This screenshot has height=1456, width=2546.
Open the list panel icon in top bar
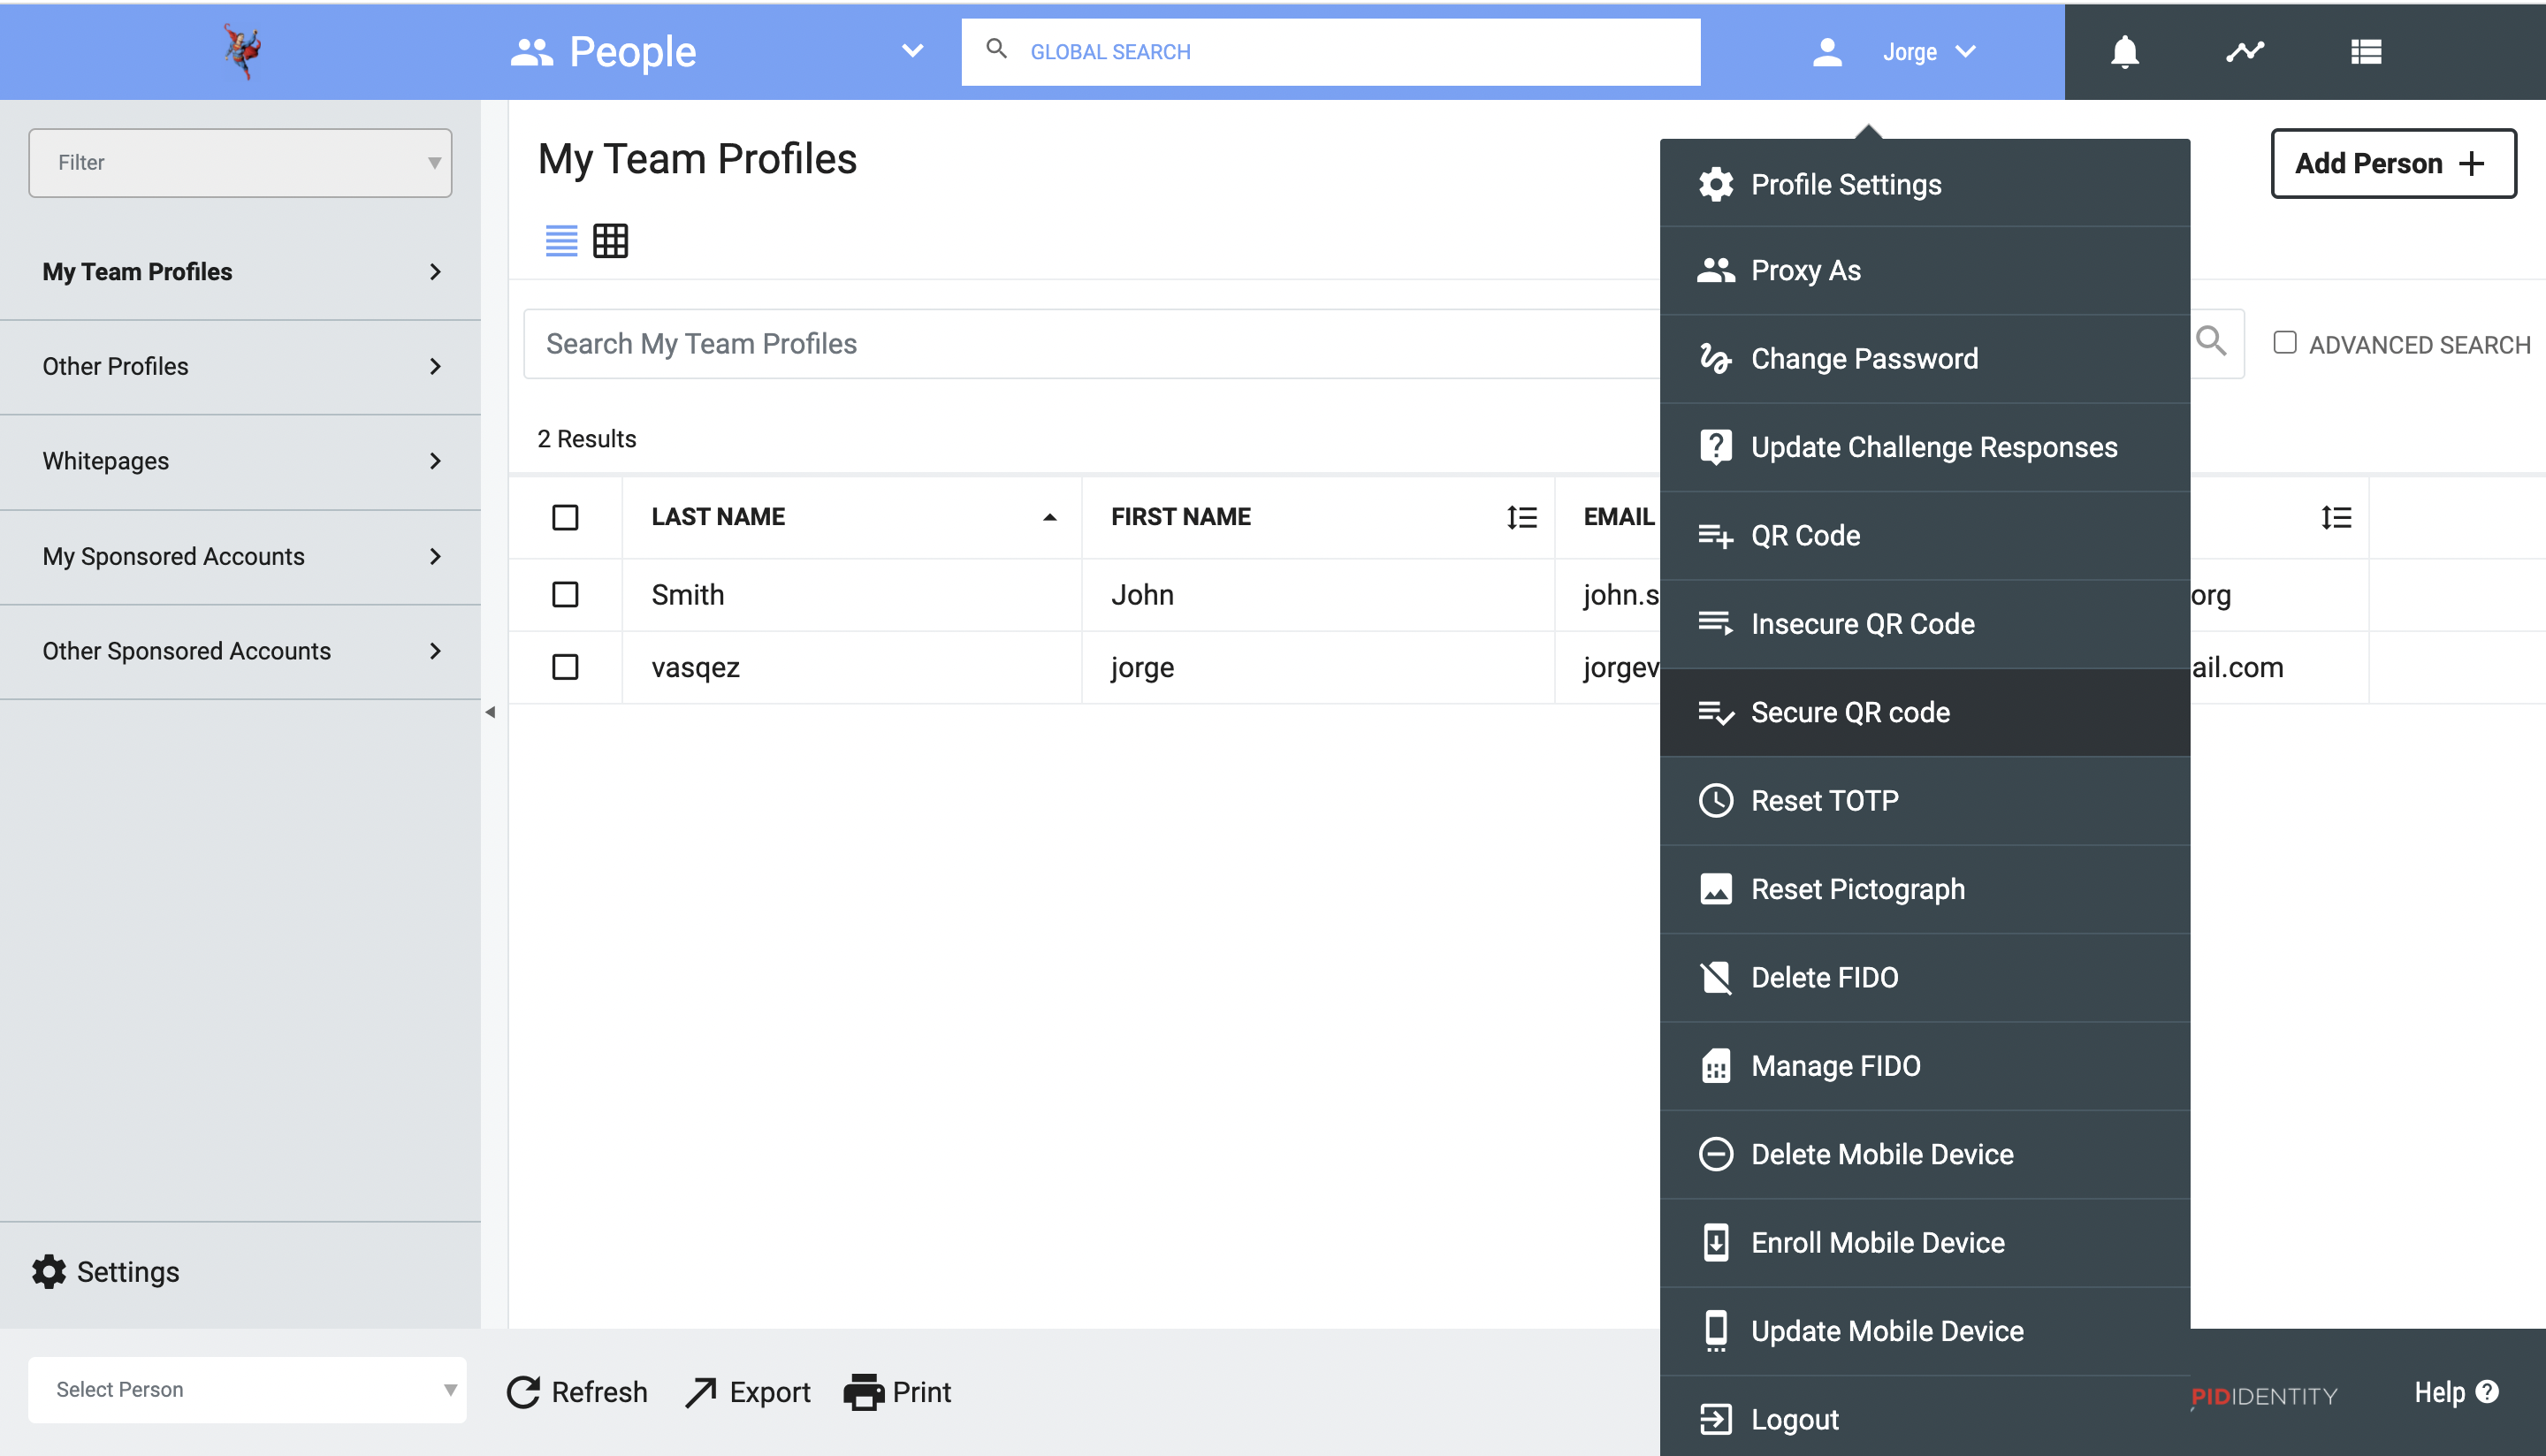pos(2366,52)
